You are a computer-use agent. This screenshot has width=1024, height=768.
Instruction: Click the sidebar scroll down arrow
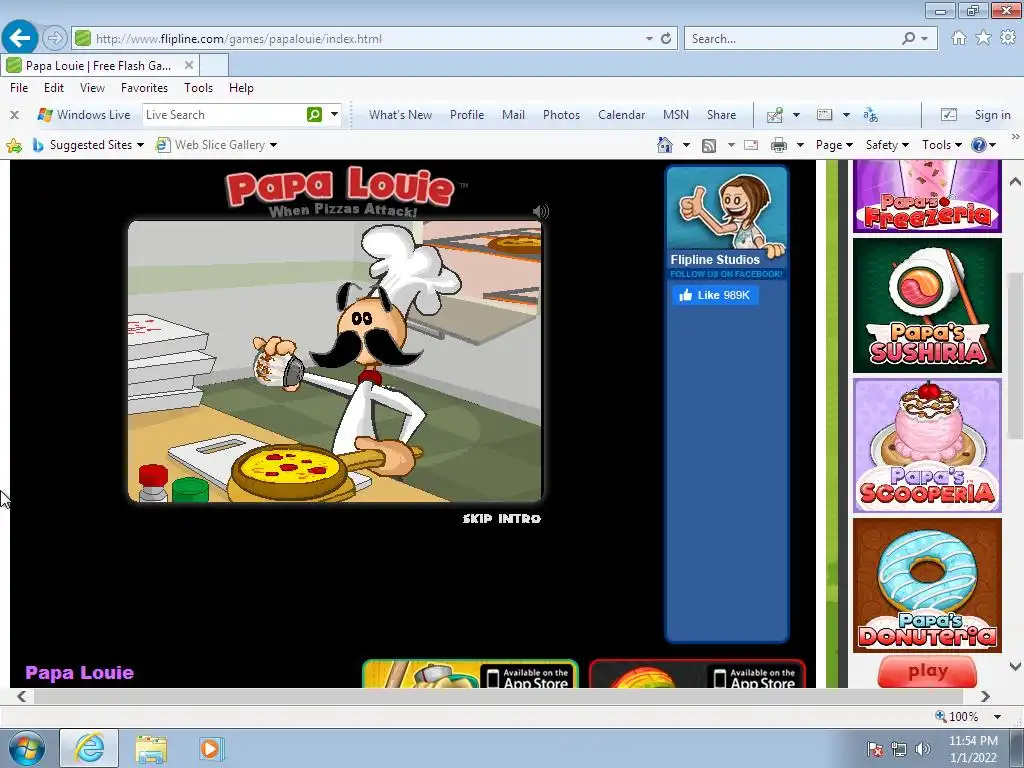point(1015,666)
